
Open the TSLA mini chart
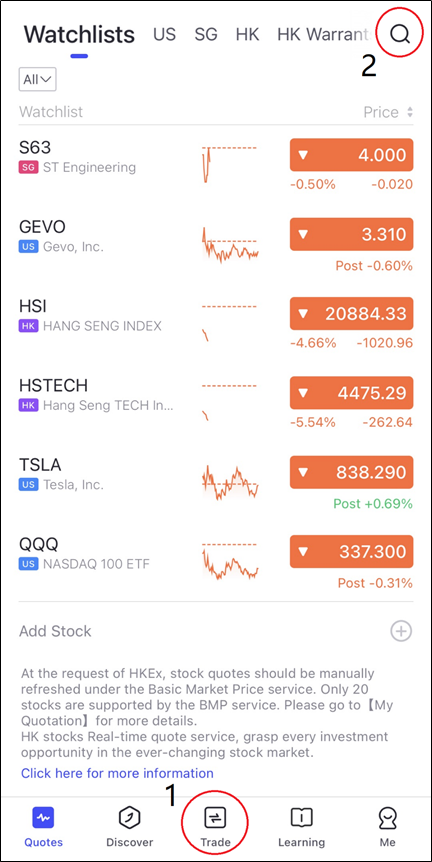point(230,483)
